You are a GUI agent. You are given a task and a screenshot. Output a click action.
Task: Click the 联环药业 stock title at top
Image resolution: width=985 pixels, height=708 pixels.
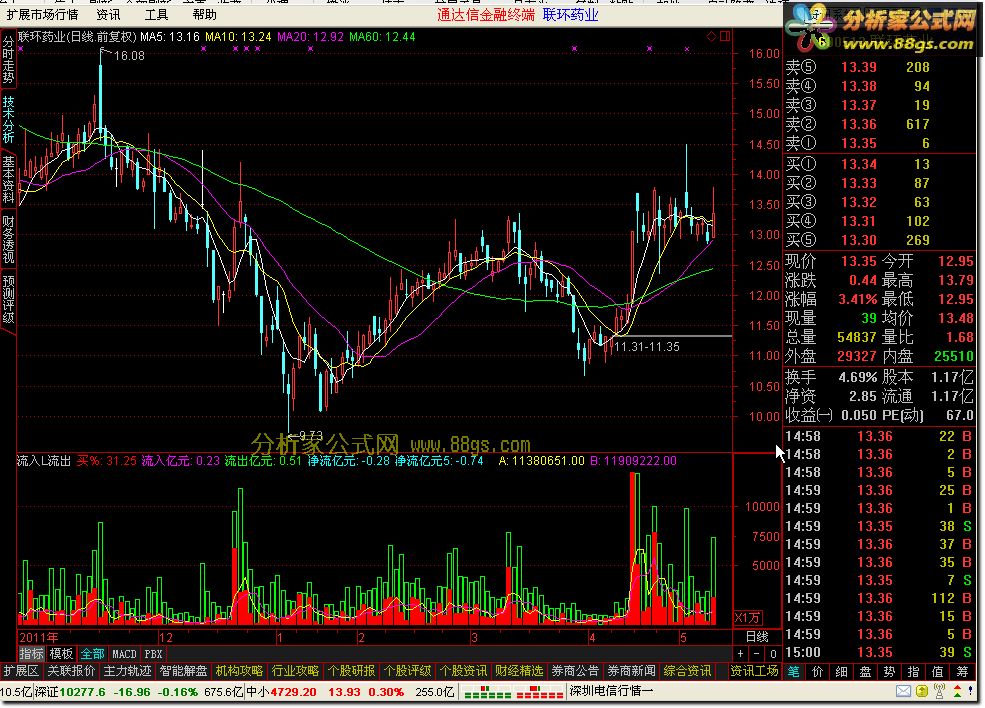point(570,14)
